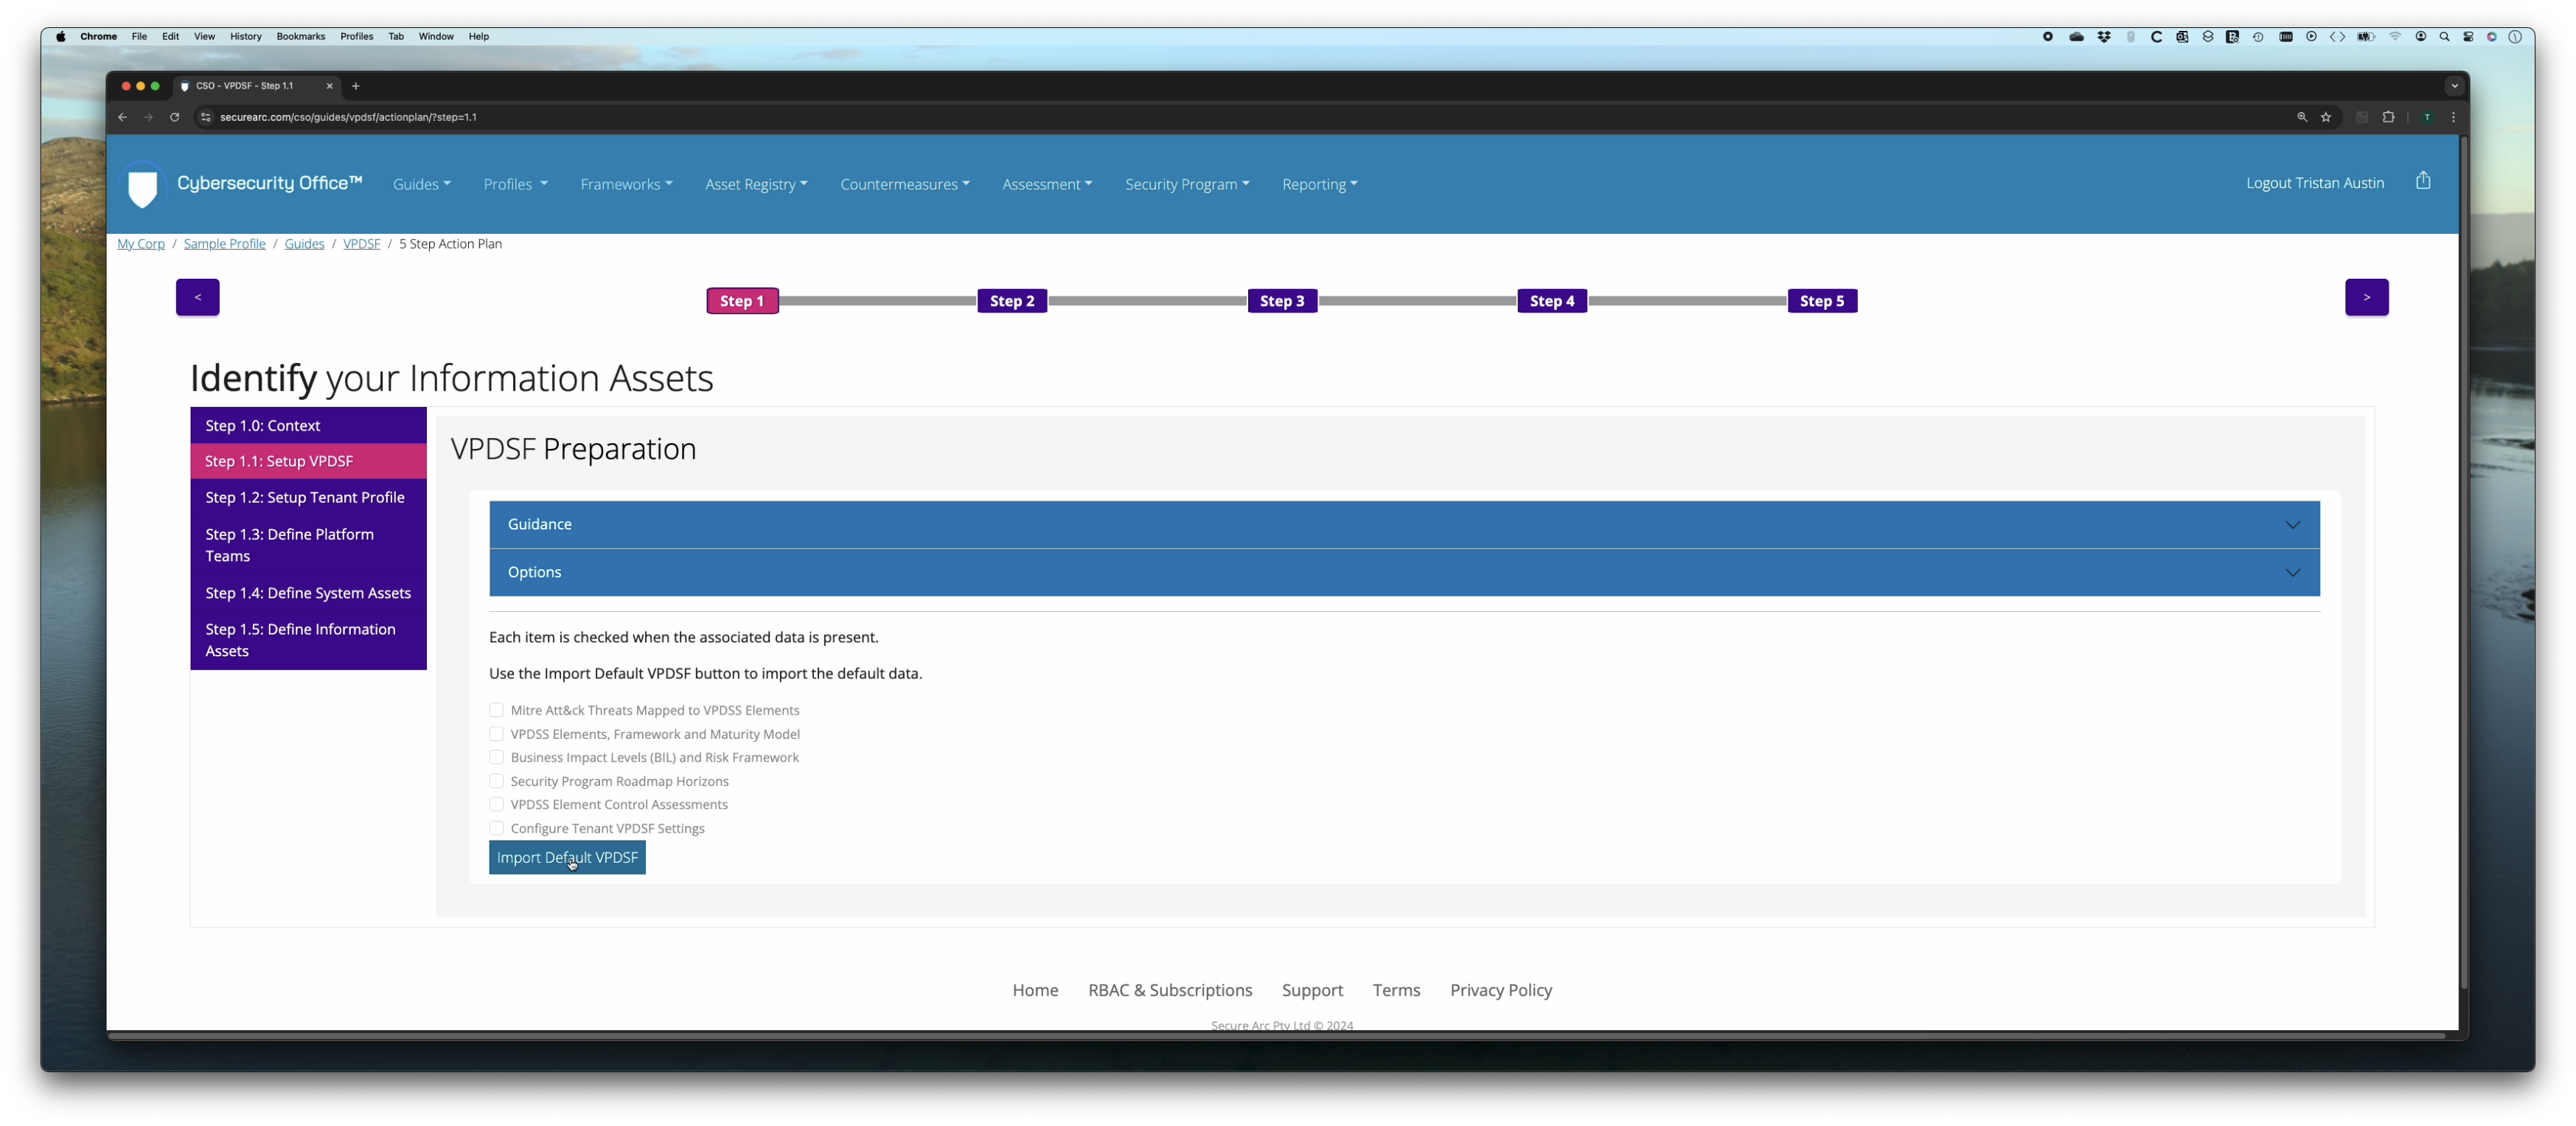Select Step 1.0: Context in sidebar
2576x1126 pixels.
(x=308, y=425)
